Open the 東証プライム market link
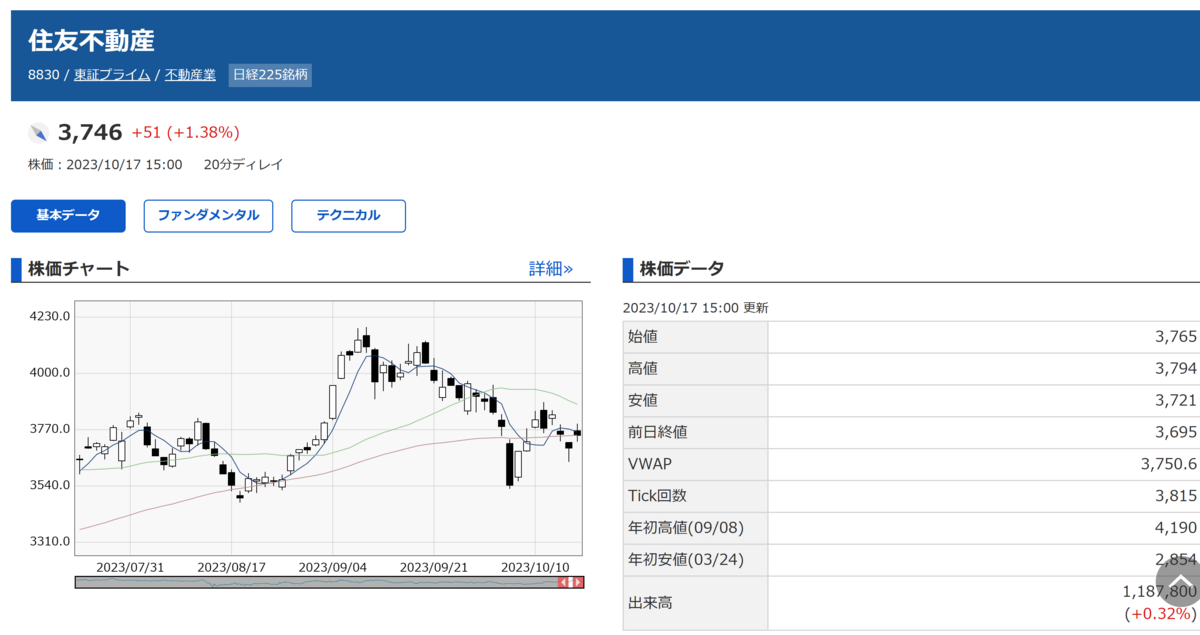Viewport: 1200px width, 635px height. coord(112,75)
